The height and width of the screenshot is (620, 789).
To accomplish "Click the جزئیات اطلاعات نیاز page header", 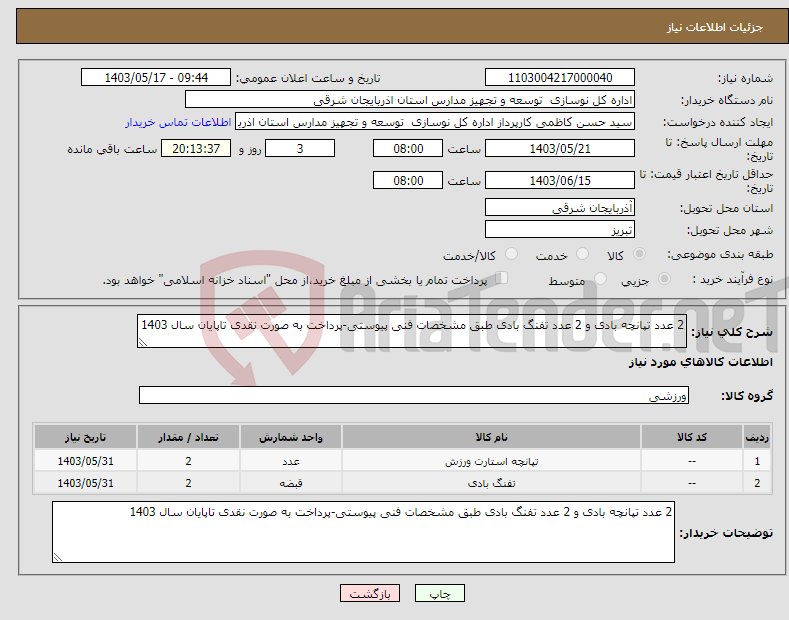I will pos(715,27).
